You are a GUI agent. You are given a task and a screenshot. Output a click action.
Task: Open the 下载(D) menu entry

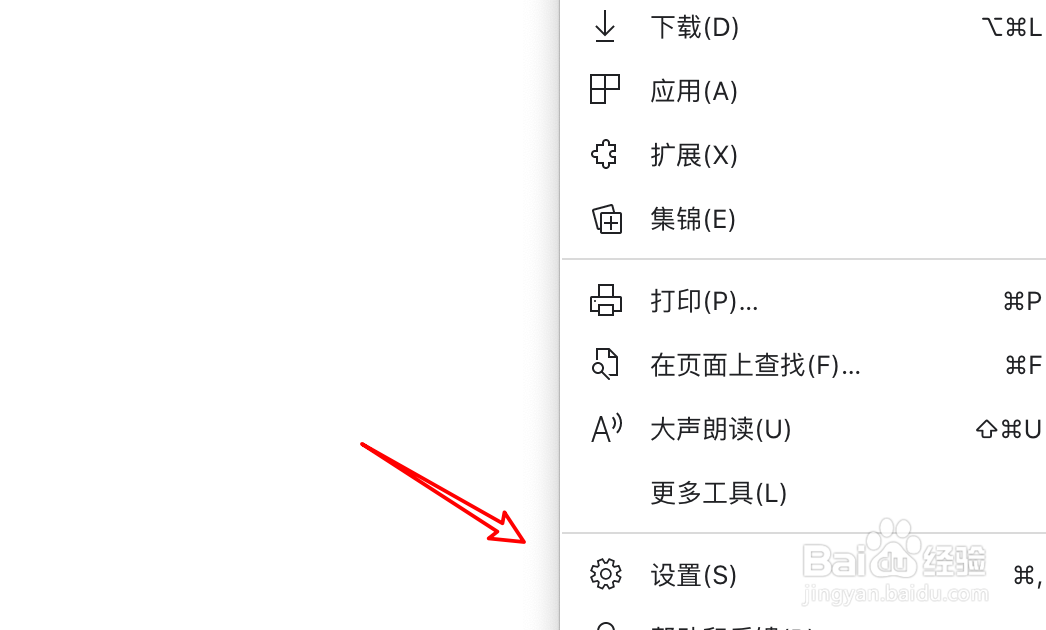[803, 27]
